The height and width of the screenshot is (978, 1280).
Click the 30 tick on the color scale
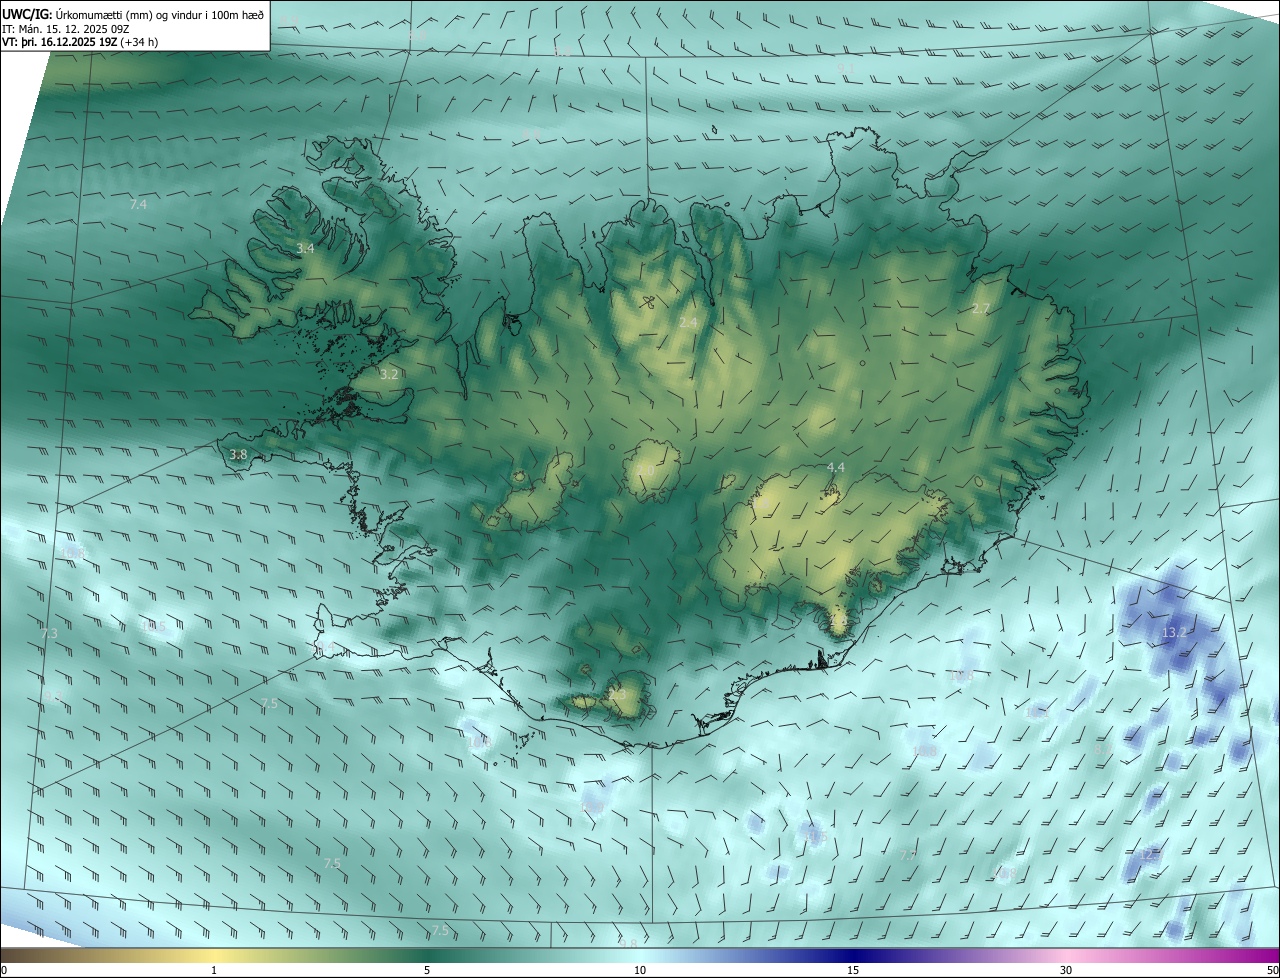(1066, 970)
